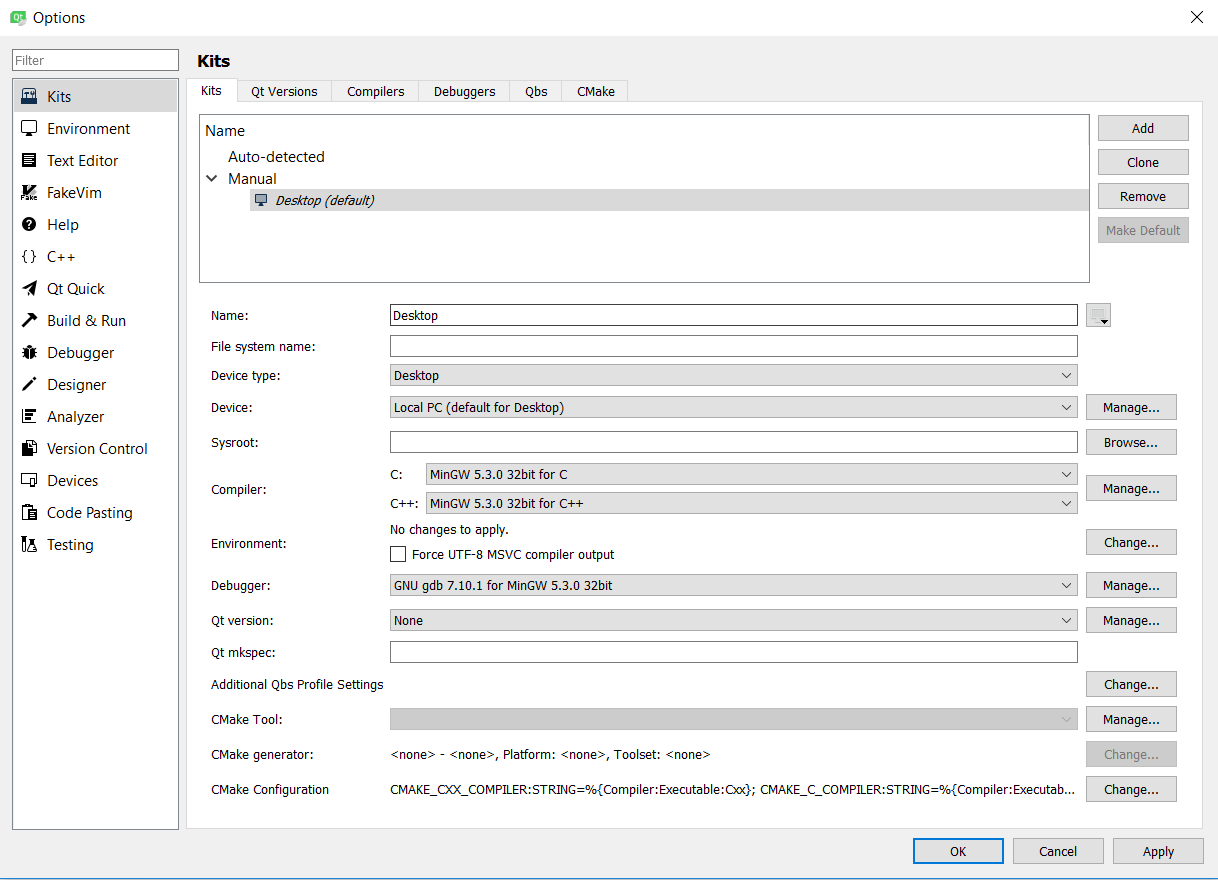This screenshot has height=880, width=1218.
Task: Open the Device type dropdown
Action: pos(734,376)
